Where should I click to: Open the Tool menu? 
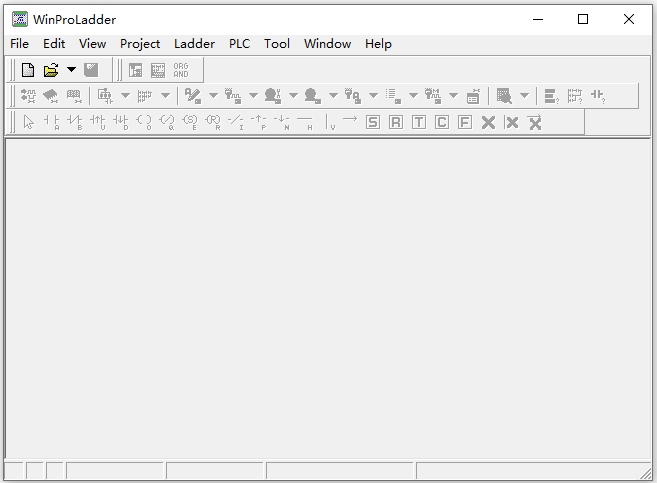(x=277, y=44)
